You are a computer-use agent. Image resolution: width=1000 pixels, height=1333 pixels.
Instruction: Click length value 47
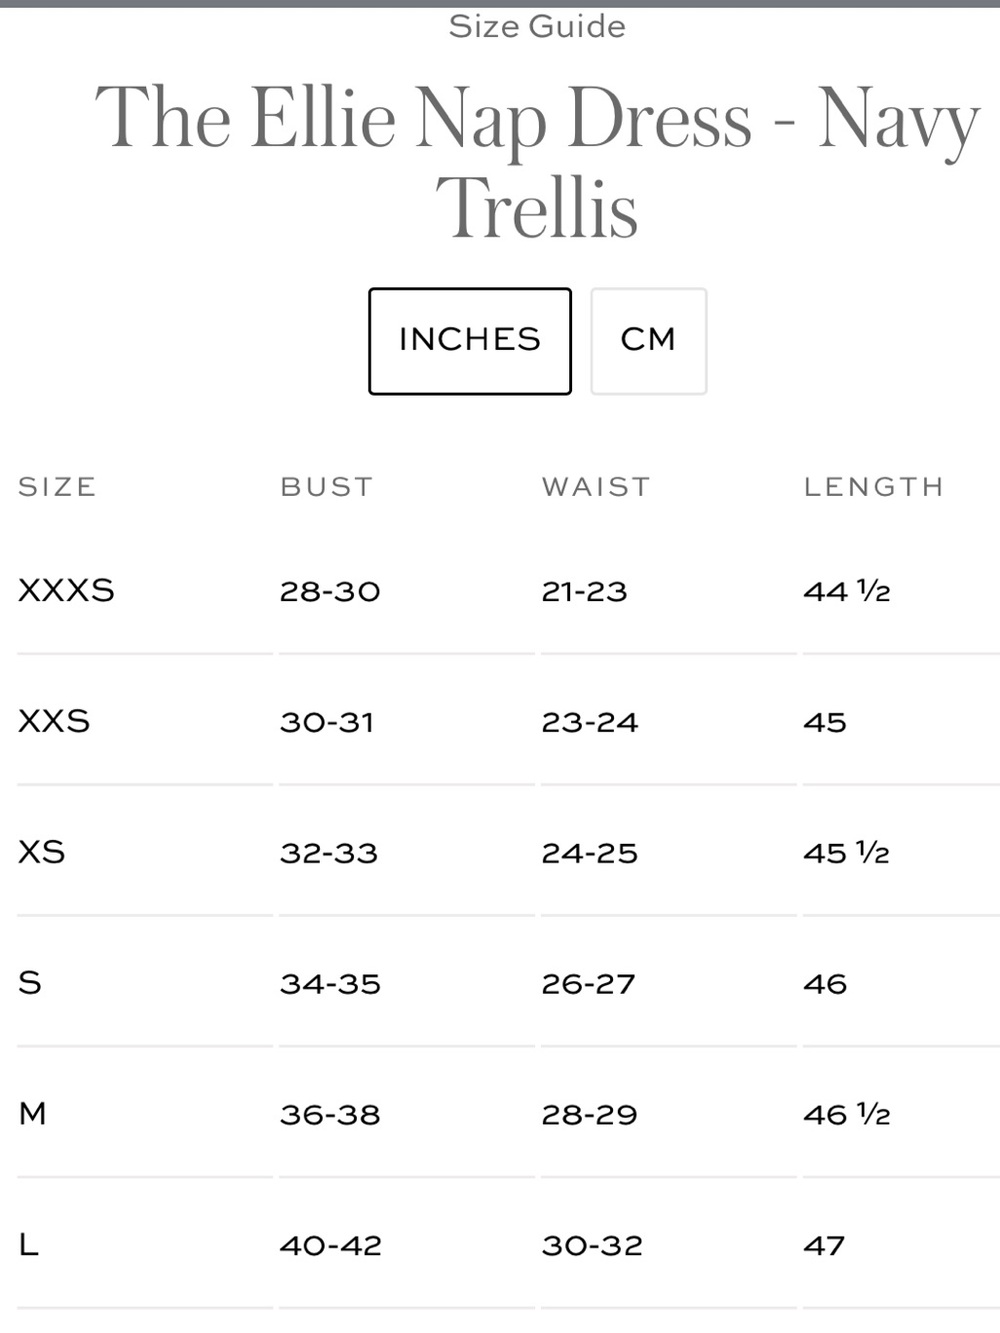coord(824,1246)
